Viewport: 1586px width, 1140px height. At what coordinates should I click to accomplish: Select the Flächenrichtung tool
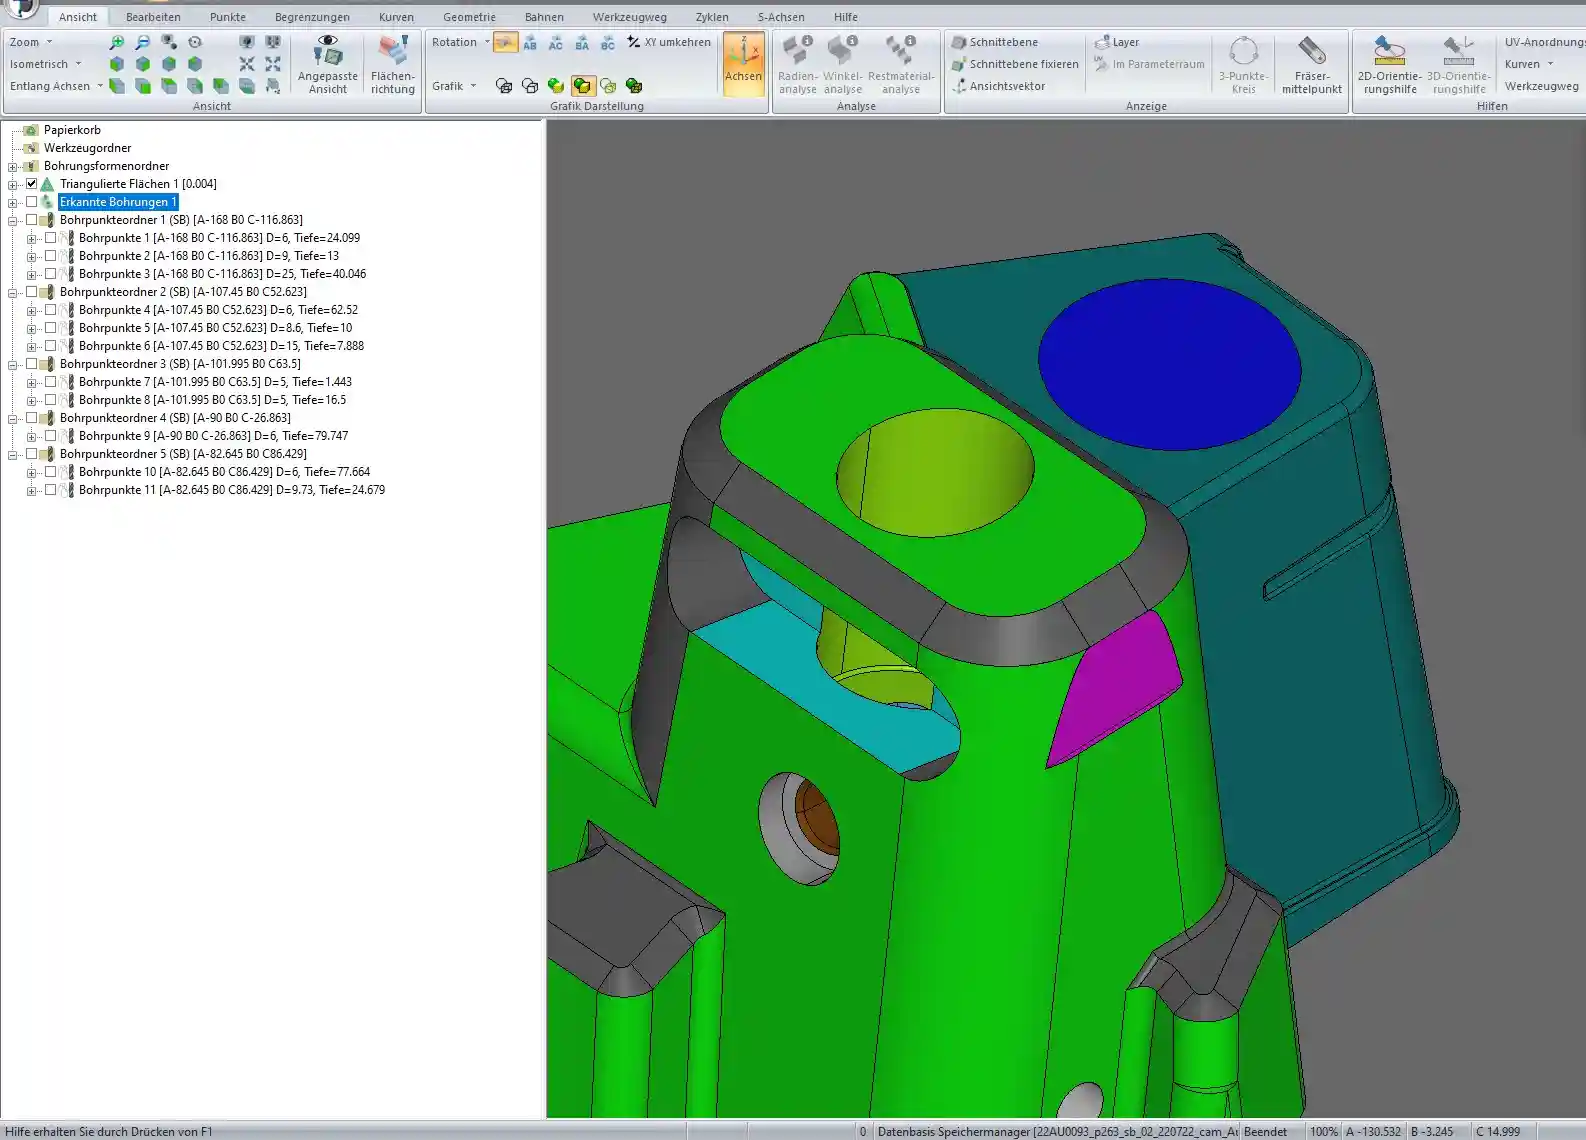[x=392, y=65]
